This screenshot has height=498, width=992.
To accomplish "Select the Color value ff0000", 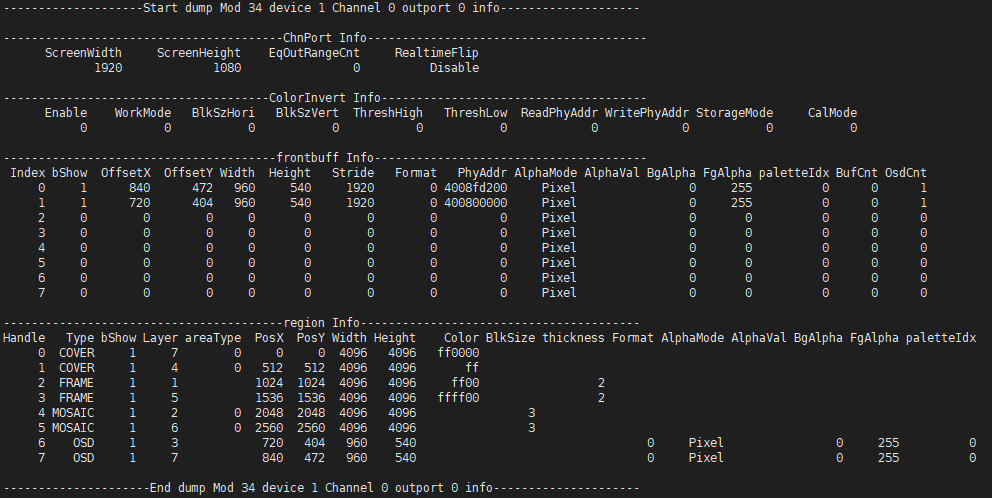I will pos(459,353).
